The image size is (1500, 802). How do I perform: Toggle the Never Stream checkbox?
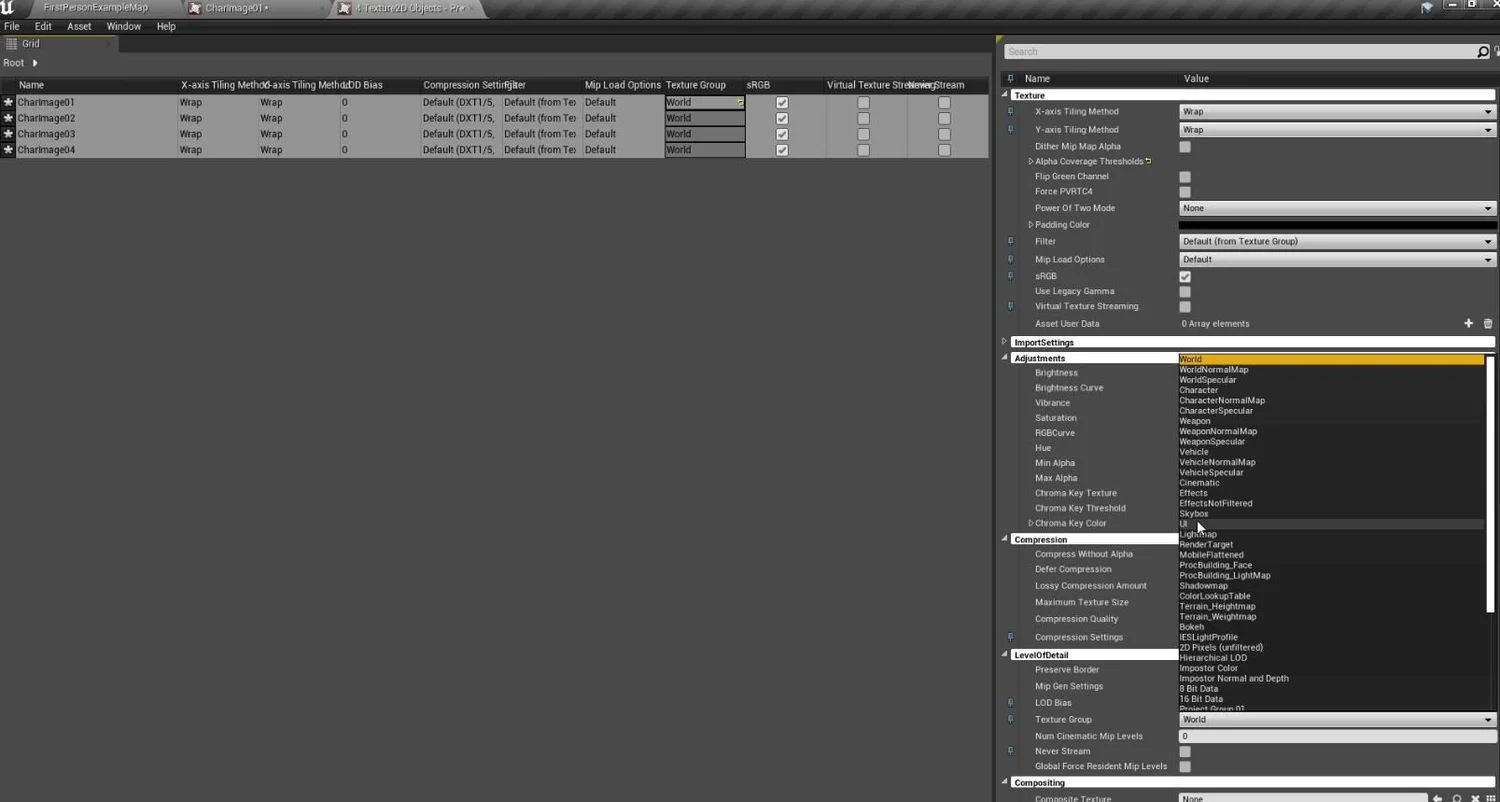tap(1185, 751)
